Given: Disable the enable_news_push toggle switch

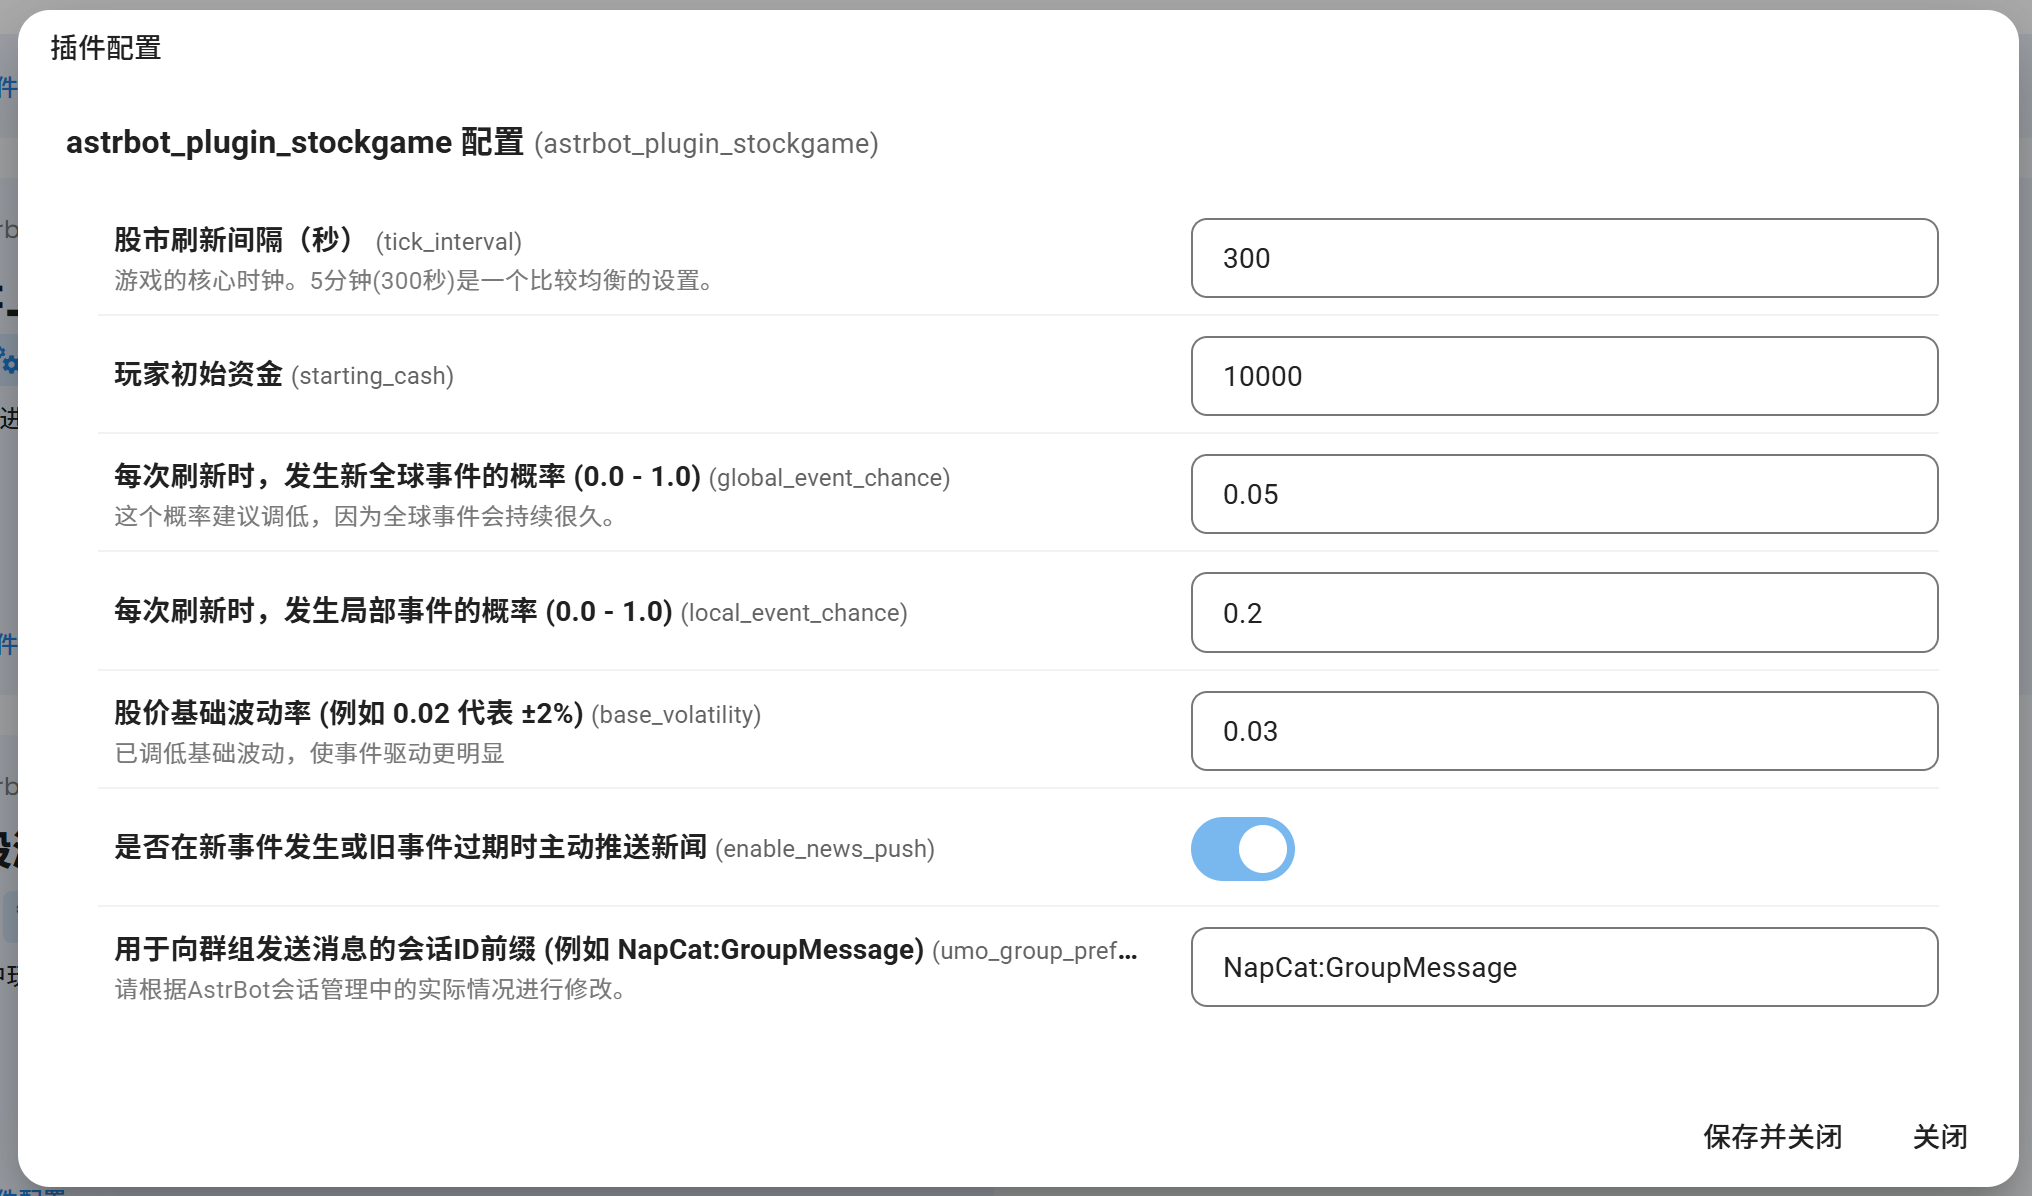Looking at the screenshot, I should [1242, 849].
